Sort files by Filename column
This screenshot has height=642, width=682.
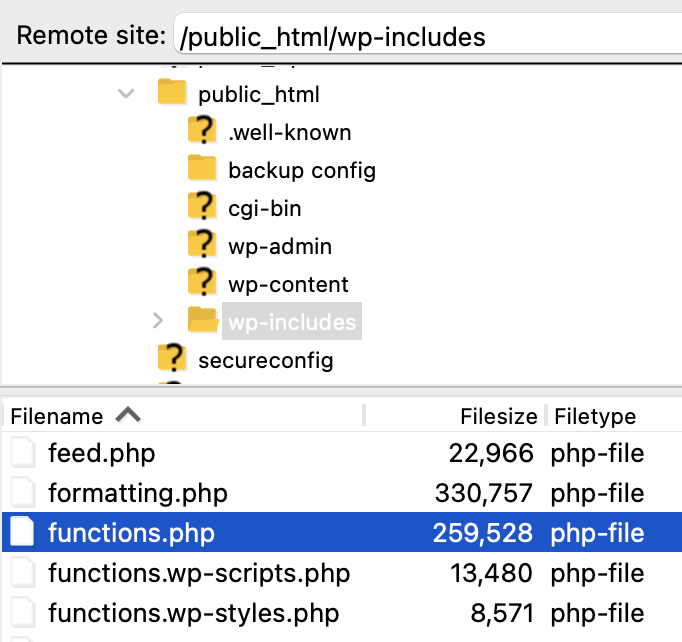pos(57,416)
